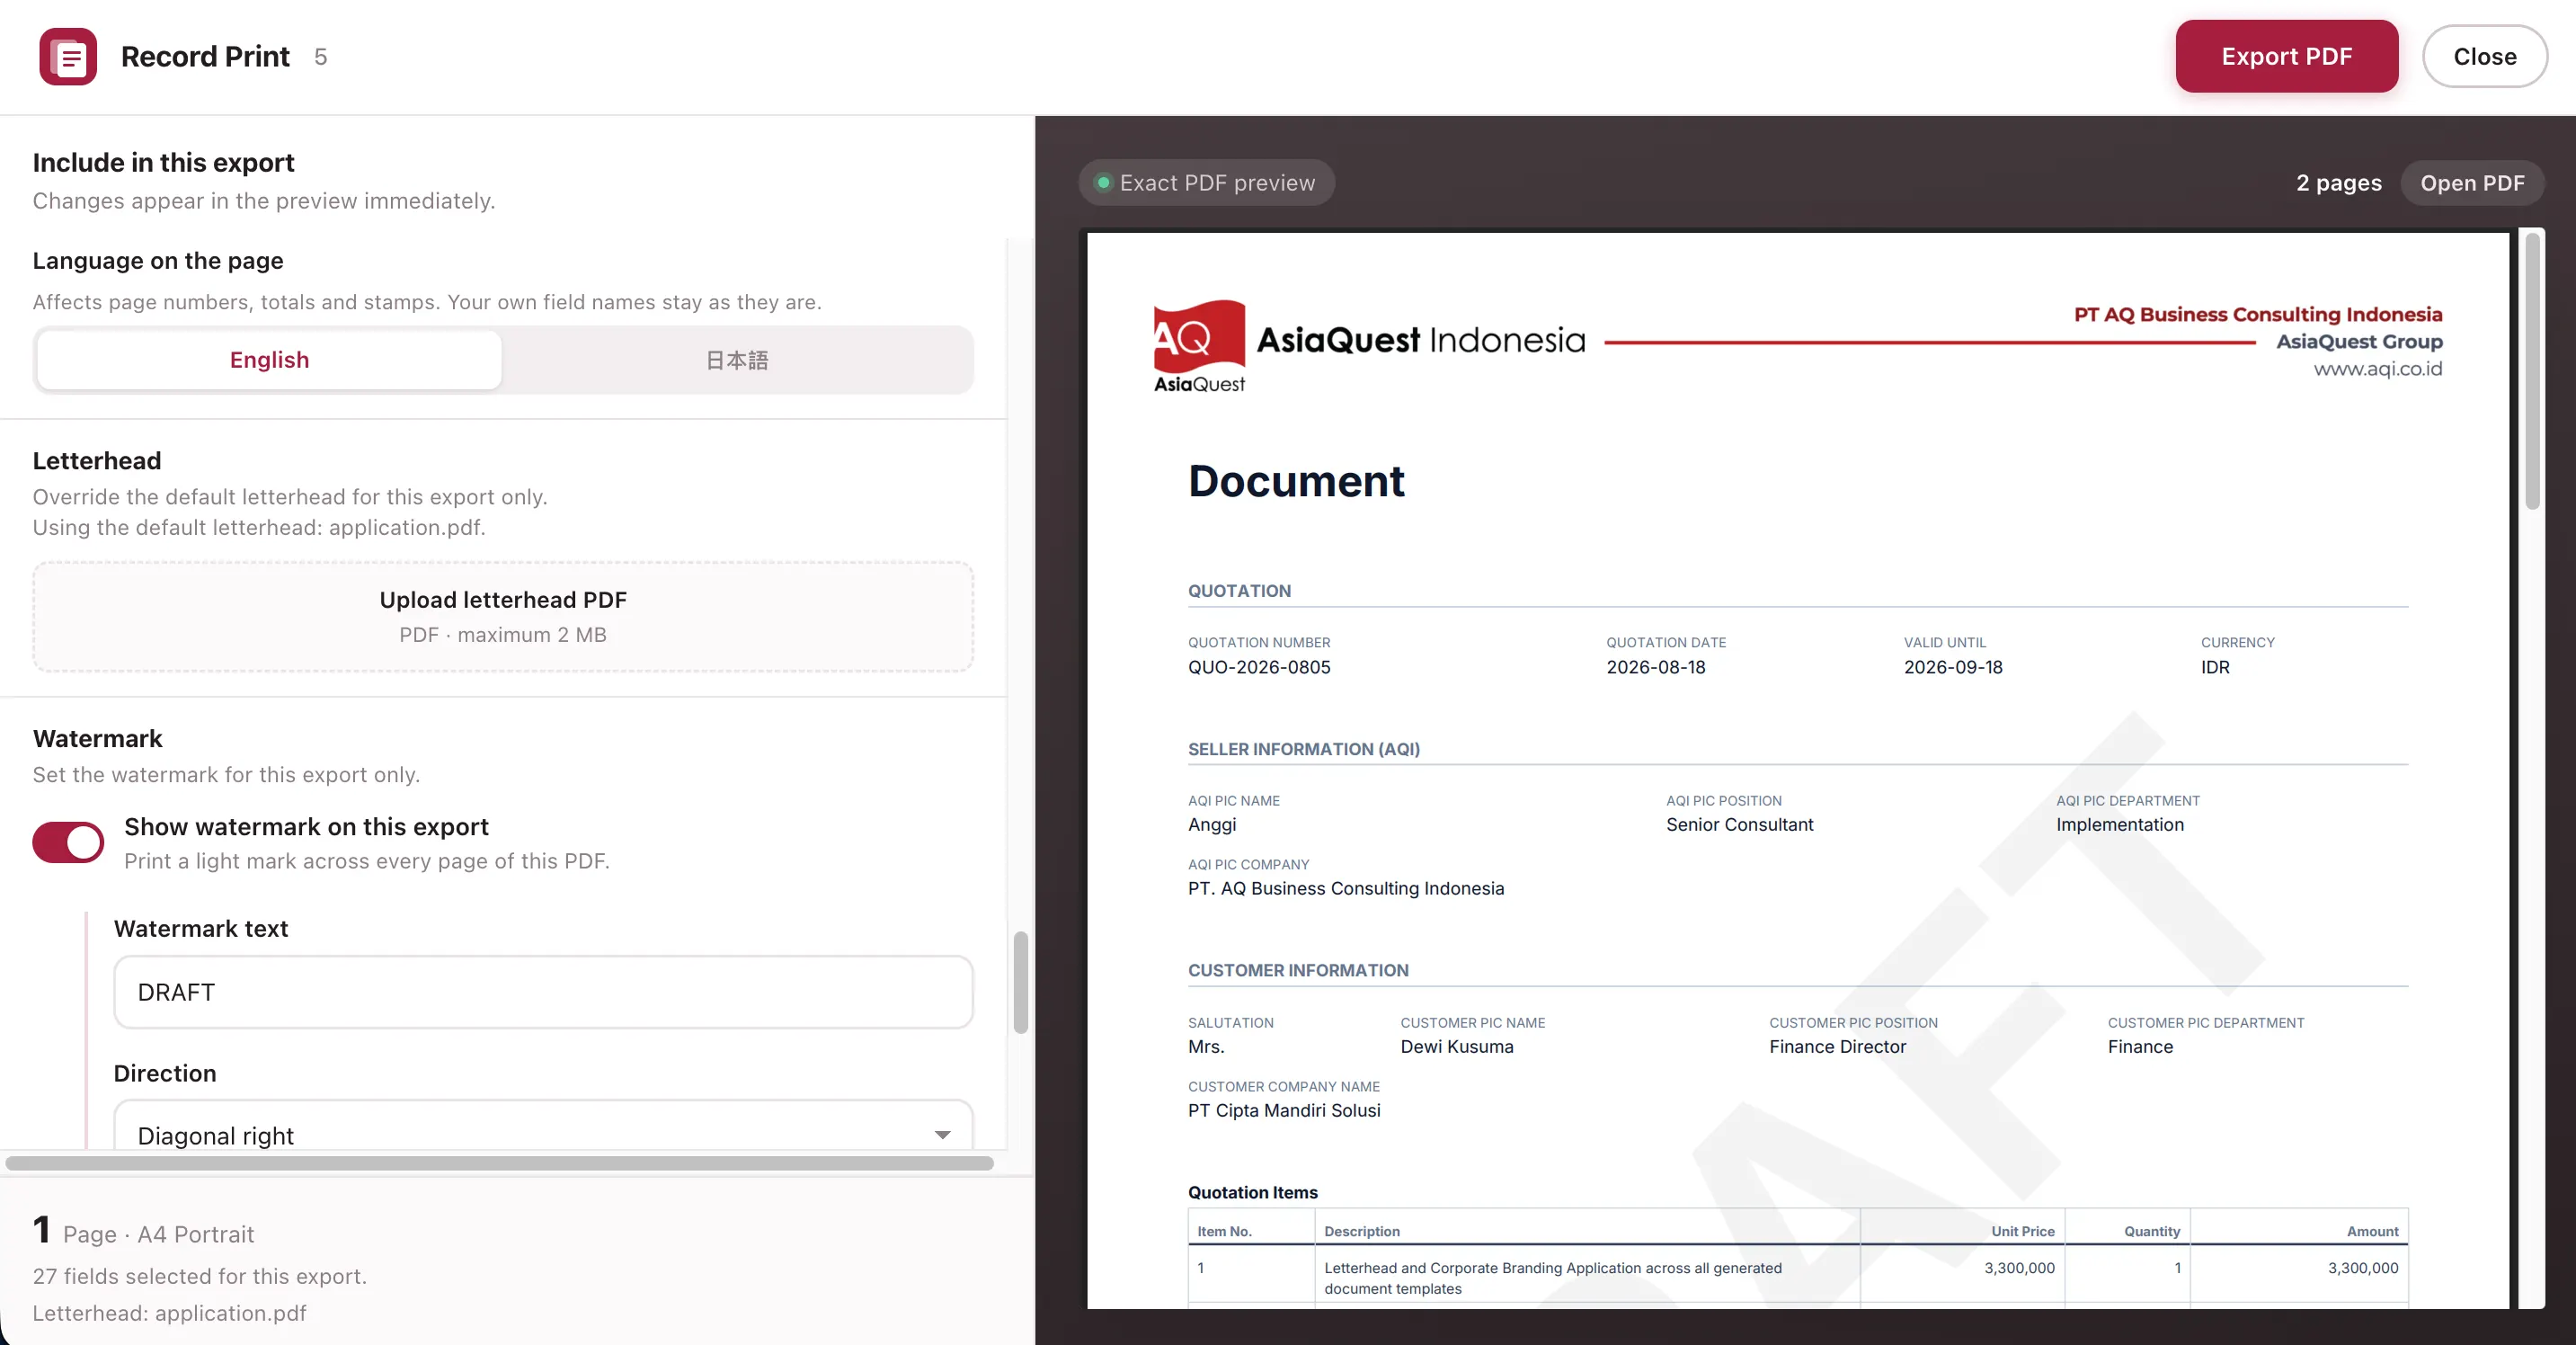
Task: Click quotation number QUO-2026-0805
Action: (1259, 667)
